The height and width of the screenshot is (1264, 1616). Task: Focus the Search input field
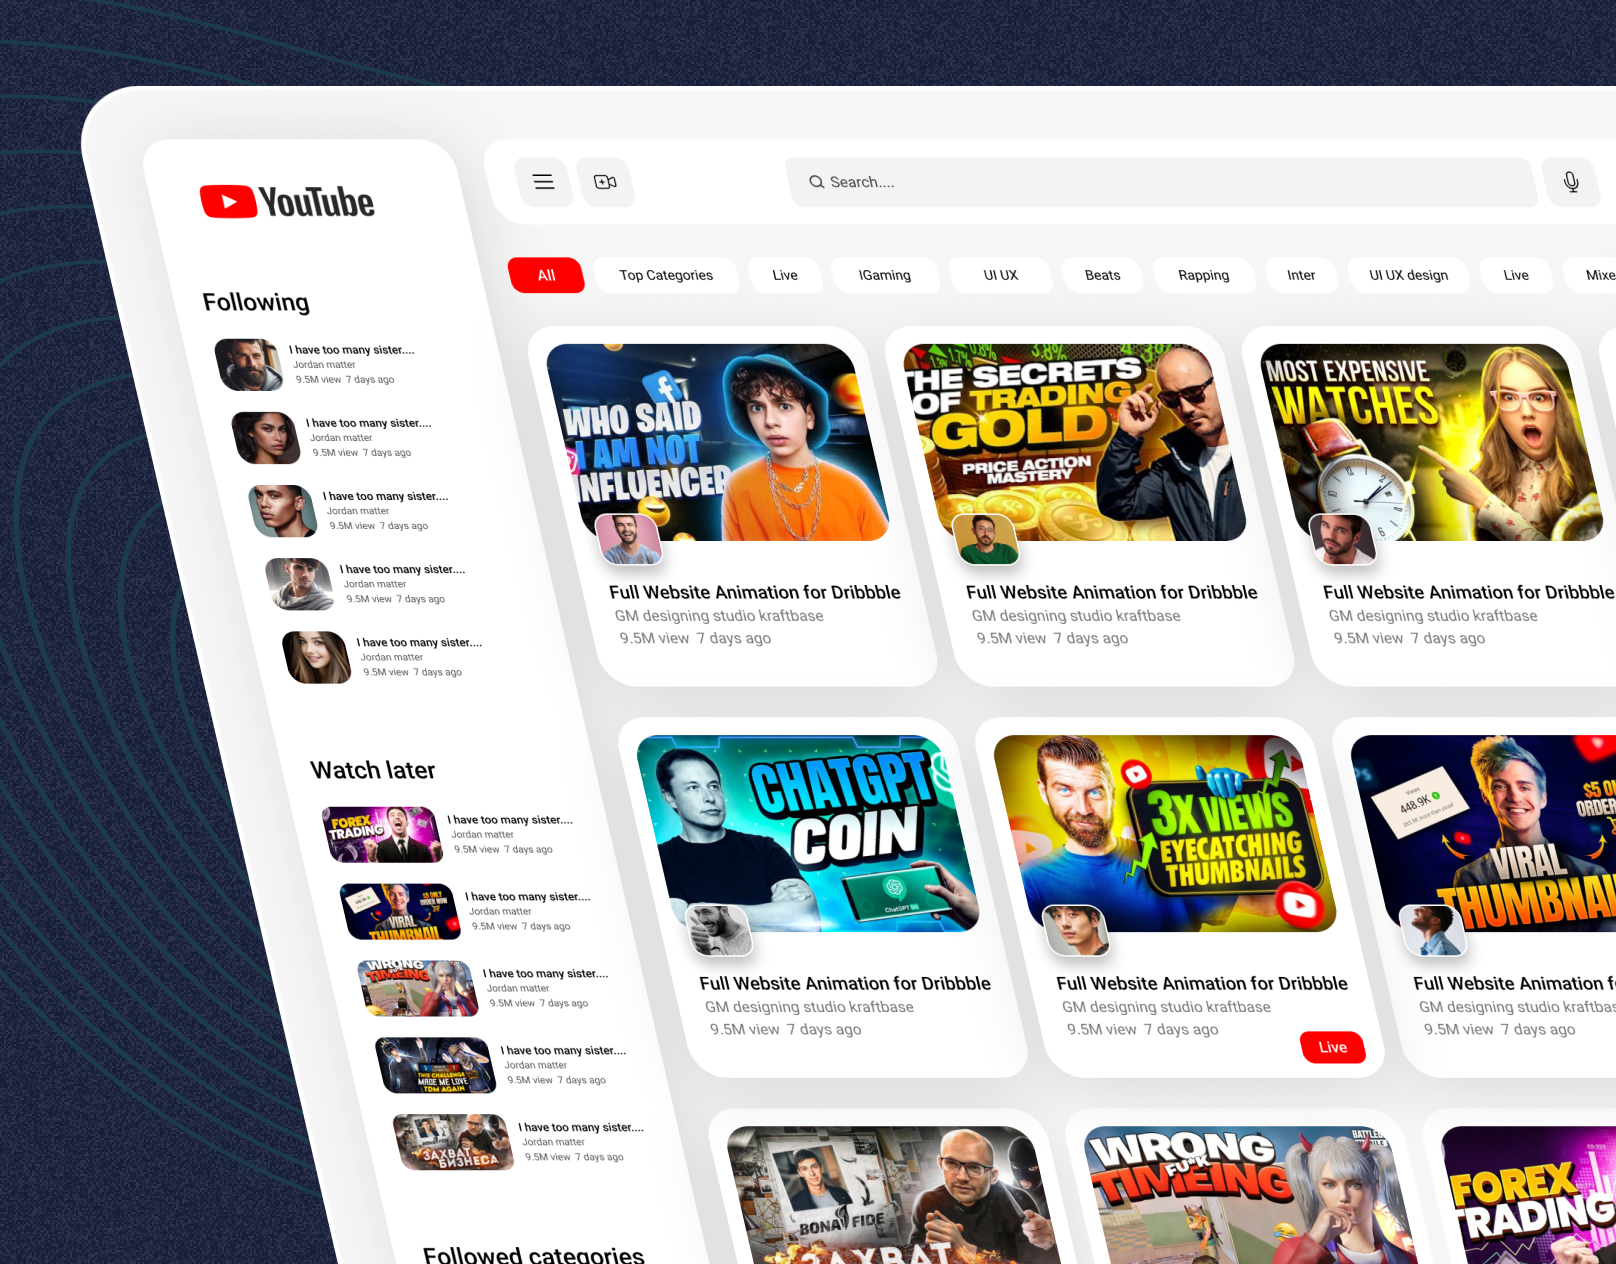pos(1162,182)
